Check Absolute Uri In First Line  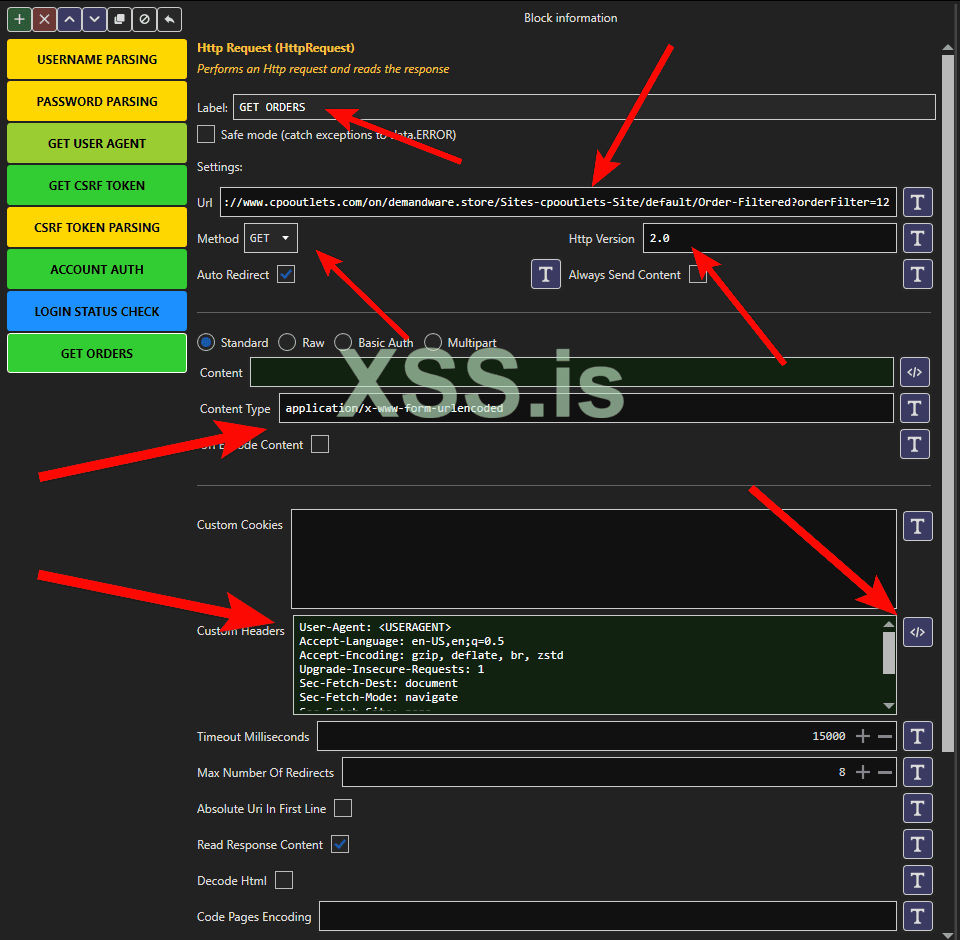343,808
